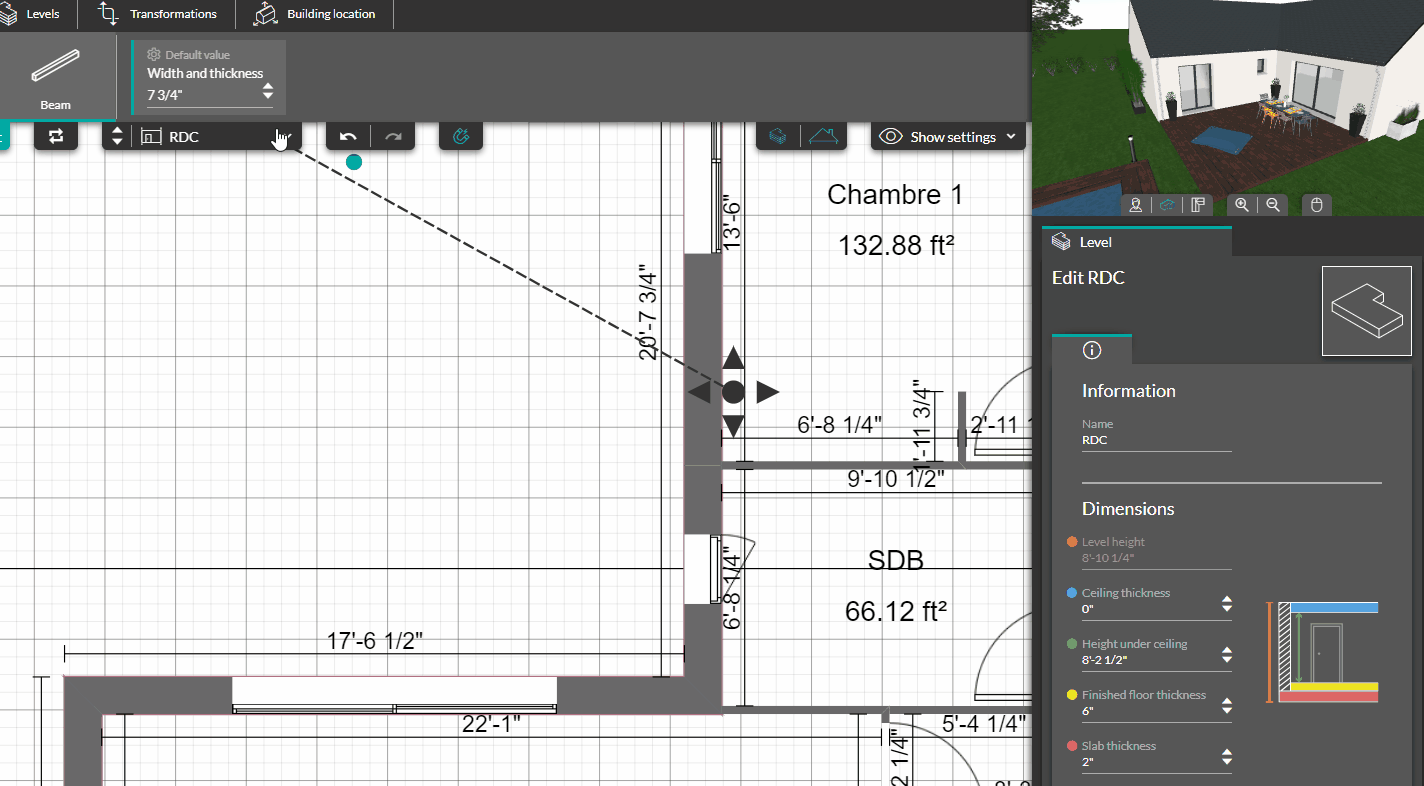1424x786 pixels.
Task: Click the red Slab thickness color dot
Action: [1072, 746]
